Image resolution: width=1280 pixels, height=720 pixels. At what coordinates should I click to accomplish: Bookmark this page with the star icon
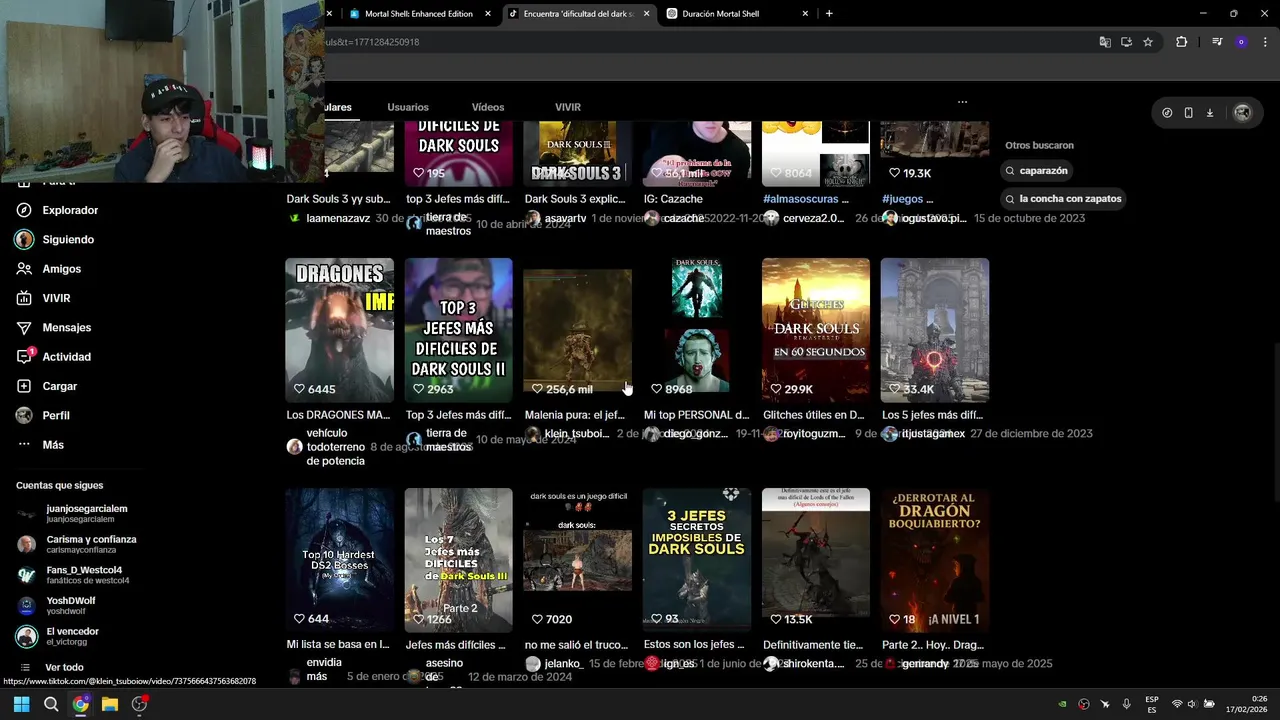coord(1148,42)
